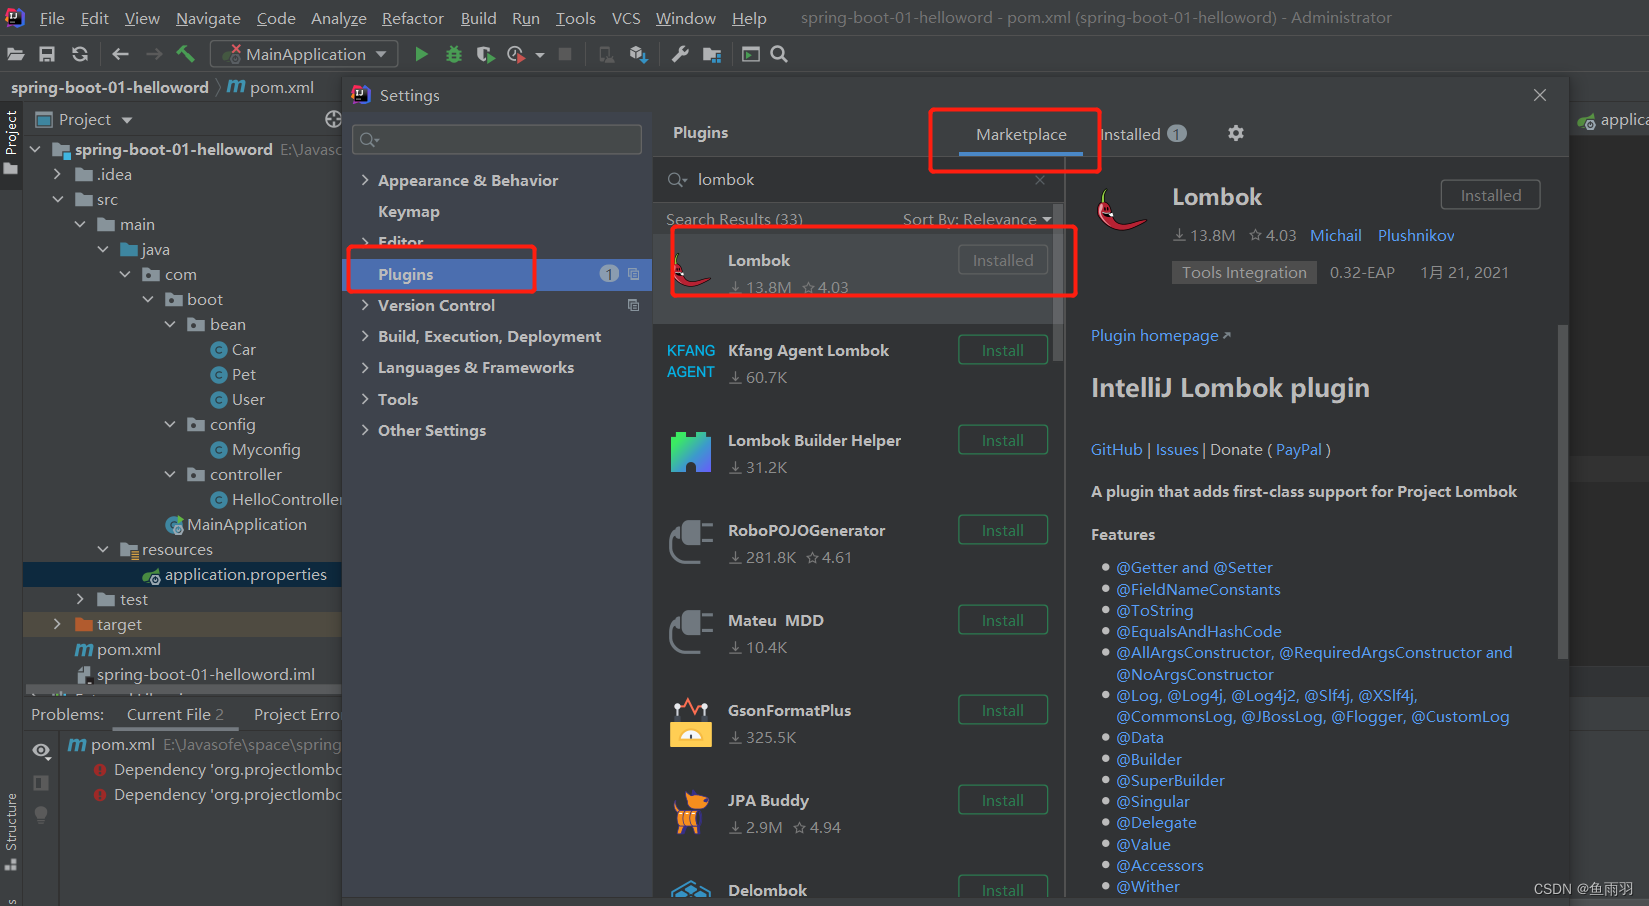Screen dimensions: 1649x906
Task: Expand the .idea folder
Action: point(58,174)
